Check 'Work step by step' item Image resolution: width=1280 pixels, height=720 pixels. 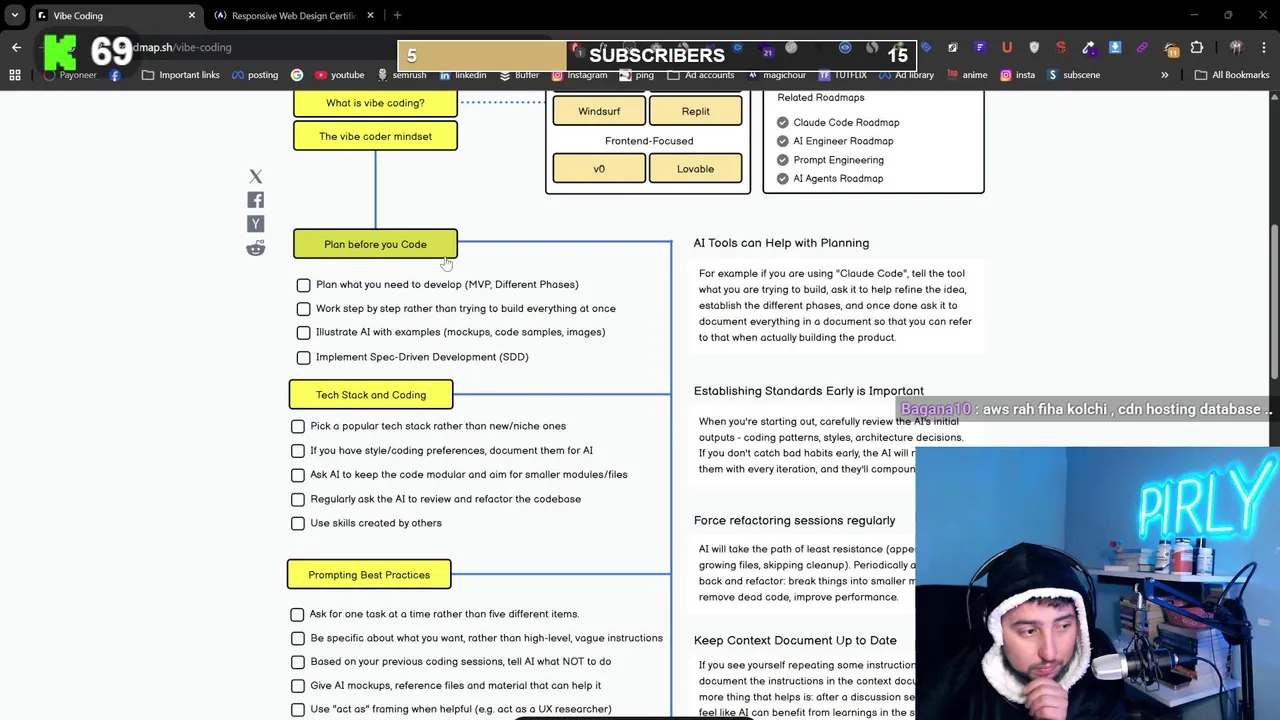[303, 309]
